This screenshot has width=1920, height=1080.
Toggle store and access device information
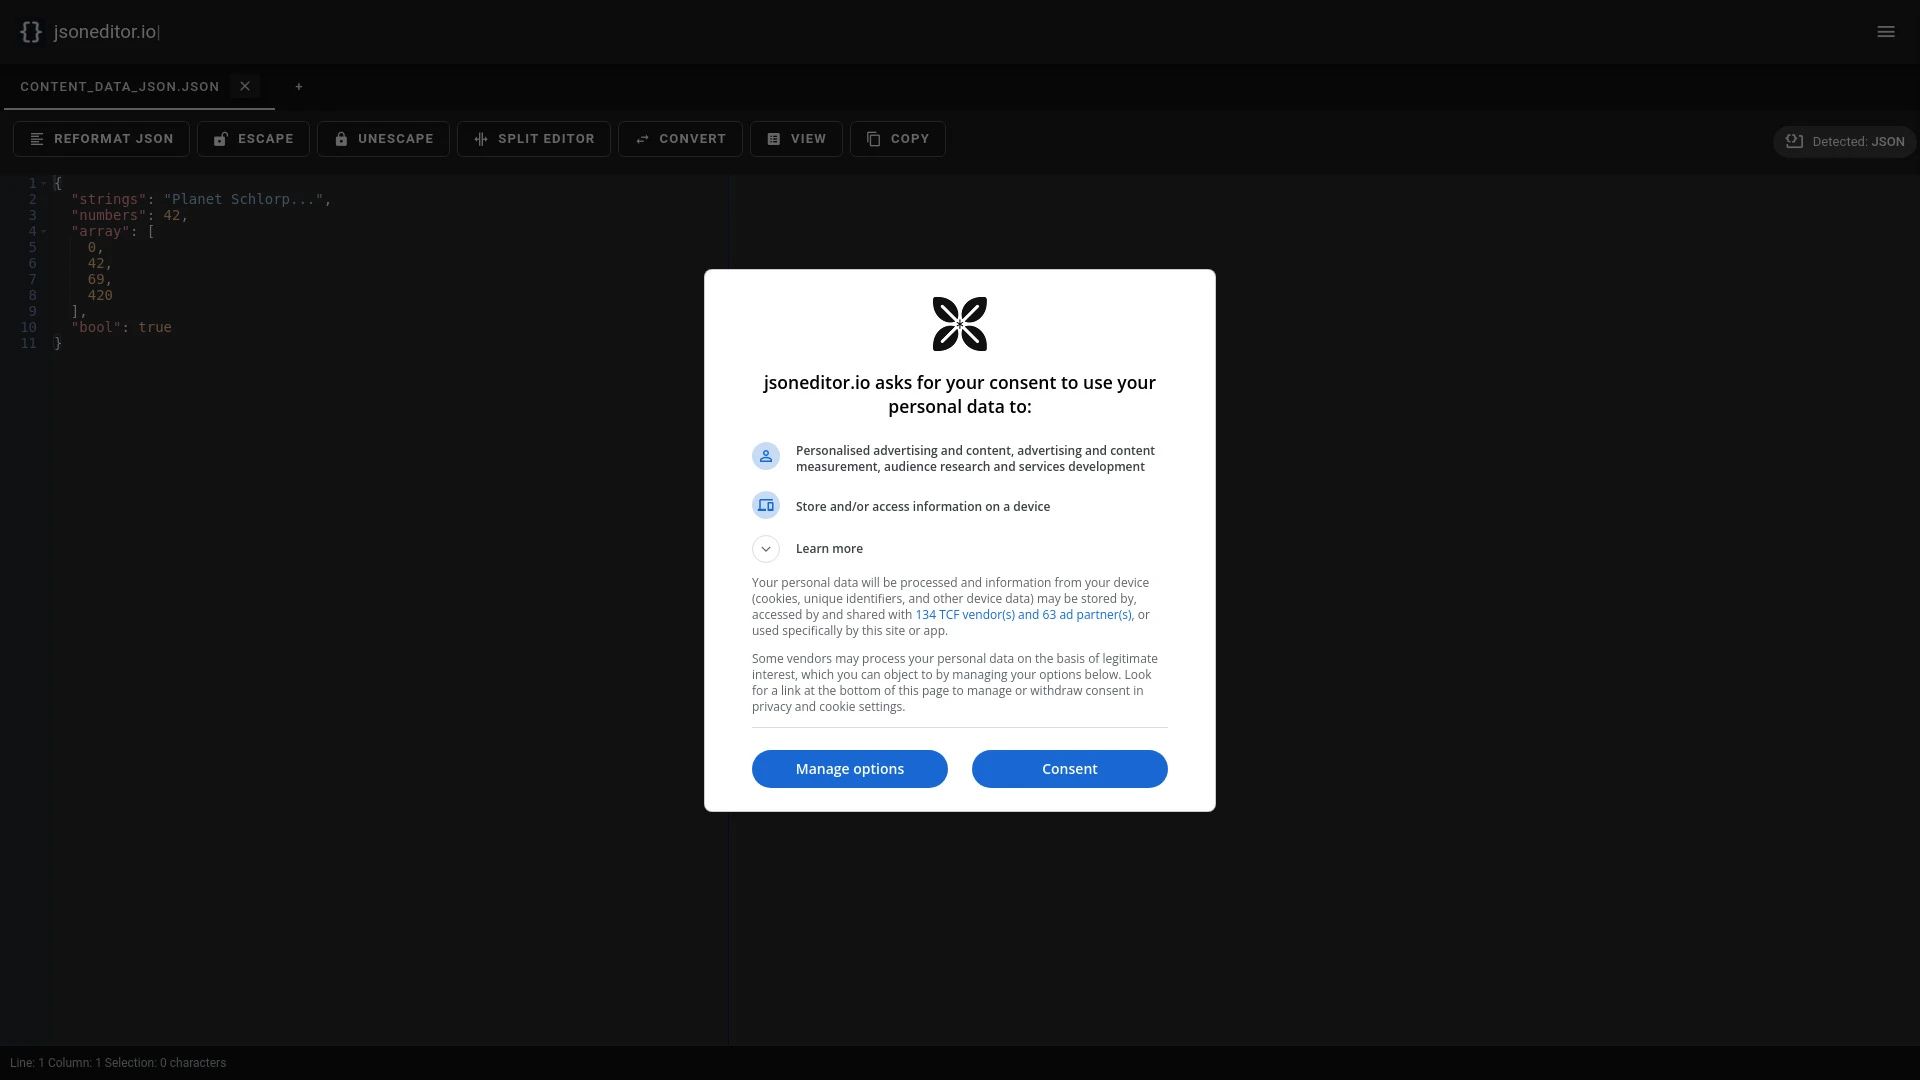pyautogui.click(x=766, y=505)
